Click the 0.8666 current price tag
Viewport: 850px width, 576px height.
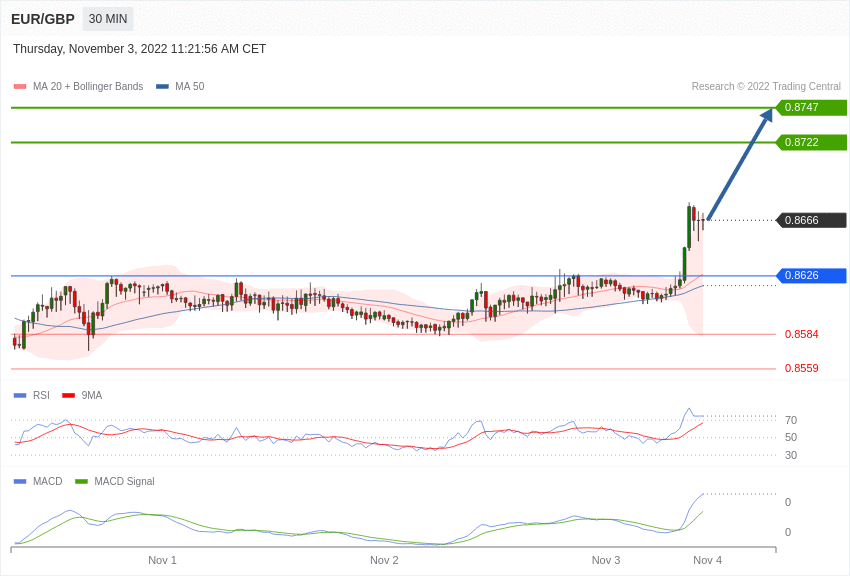(x=811, y=220)
